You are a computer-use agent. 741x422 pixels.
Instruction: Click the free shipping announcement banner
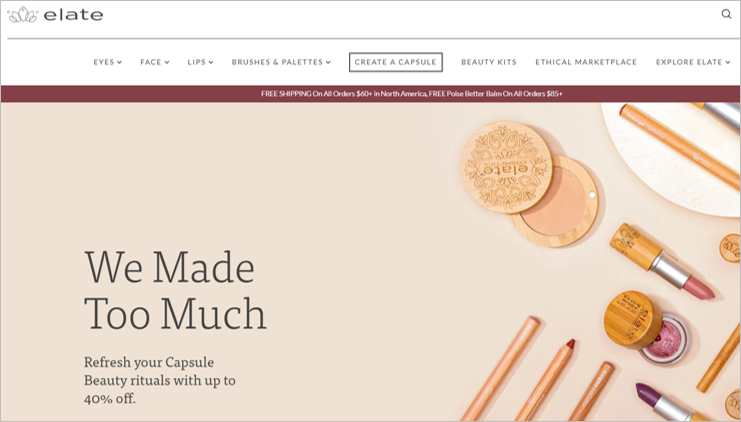click(370, 94)
